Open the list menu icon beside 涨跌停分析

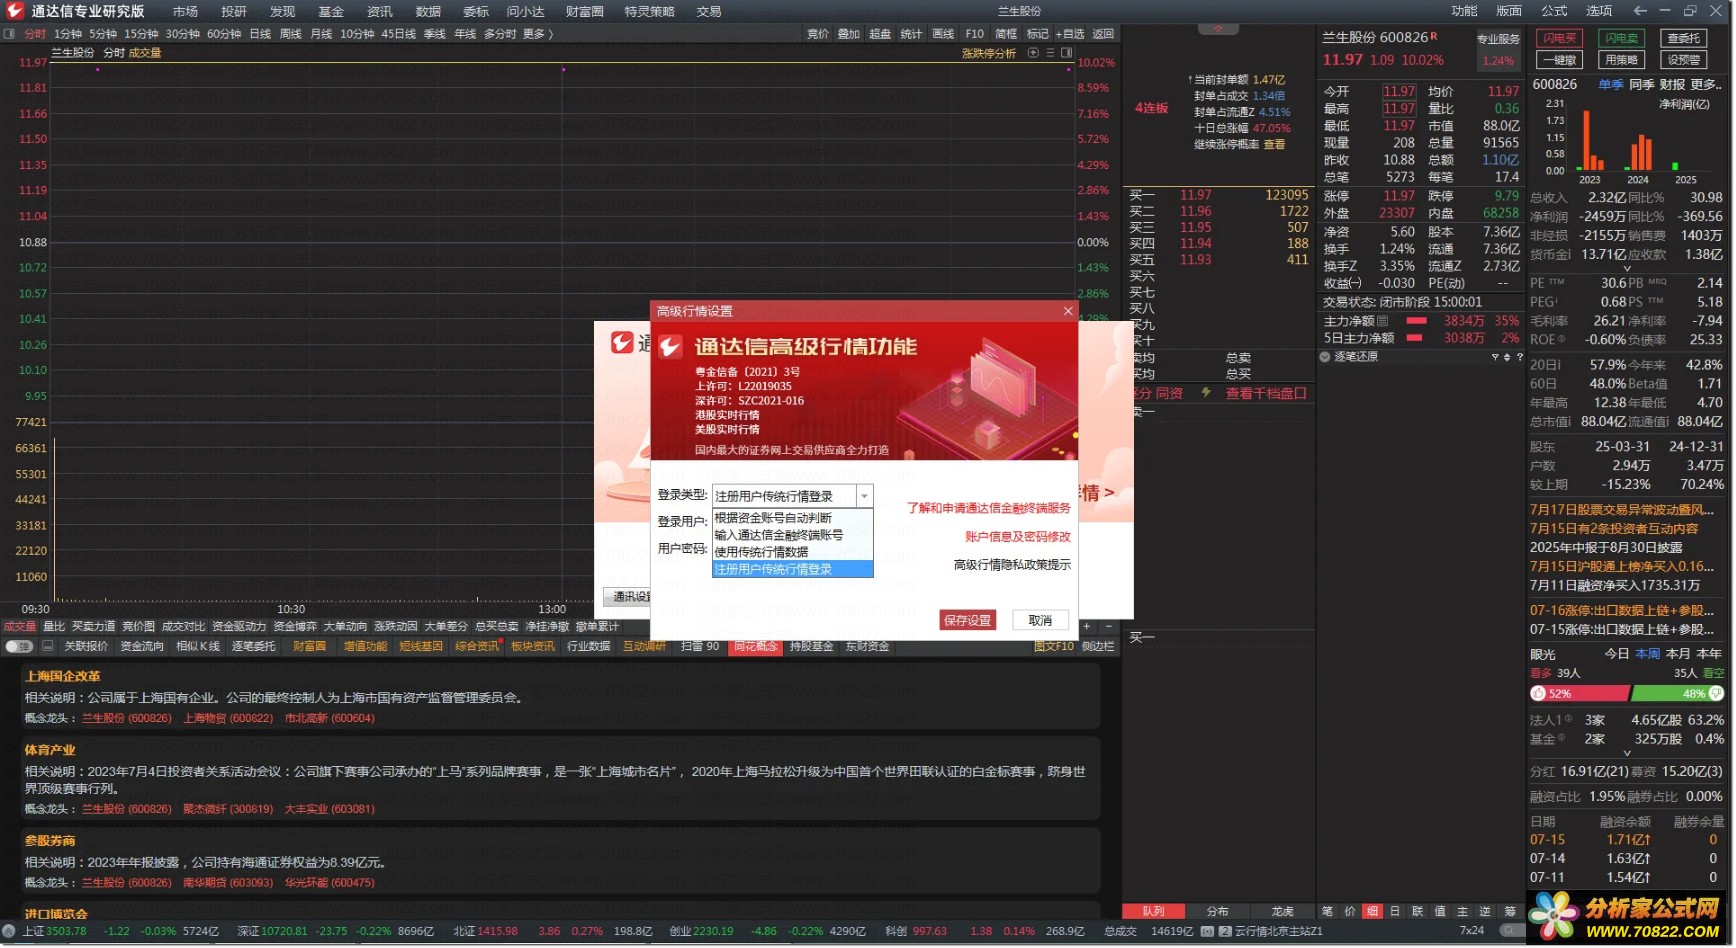click(1051, 53)
